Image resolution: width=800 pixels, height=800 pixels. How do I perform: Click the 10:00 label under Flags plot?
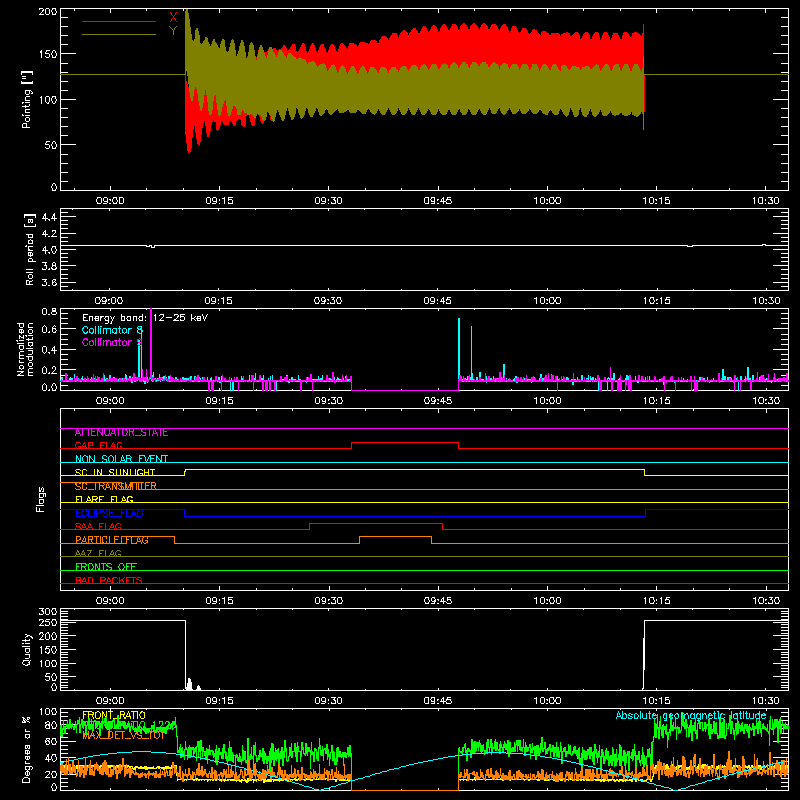point(547,601)
